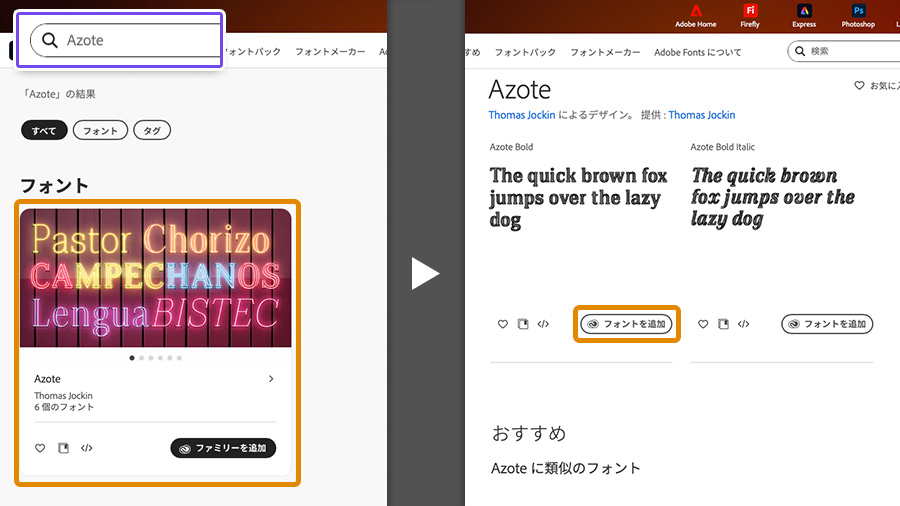Image resolution: width=900 pixels, height=506 pixels.
Task: Click code icon for Azote Bold Italic
Action: [743, 324]
